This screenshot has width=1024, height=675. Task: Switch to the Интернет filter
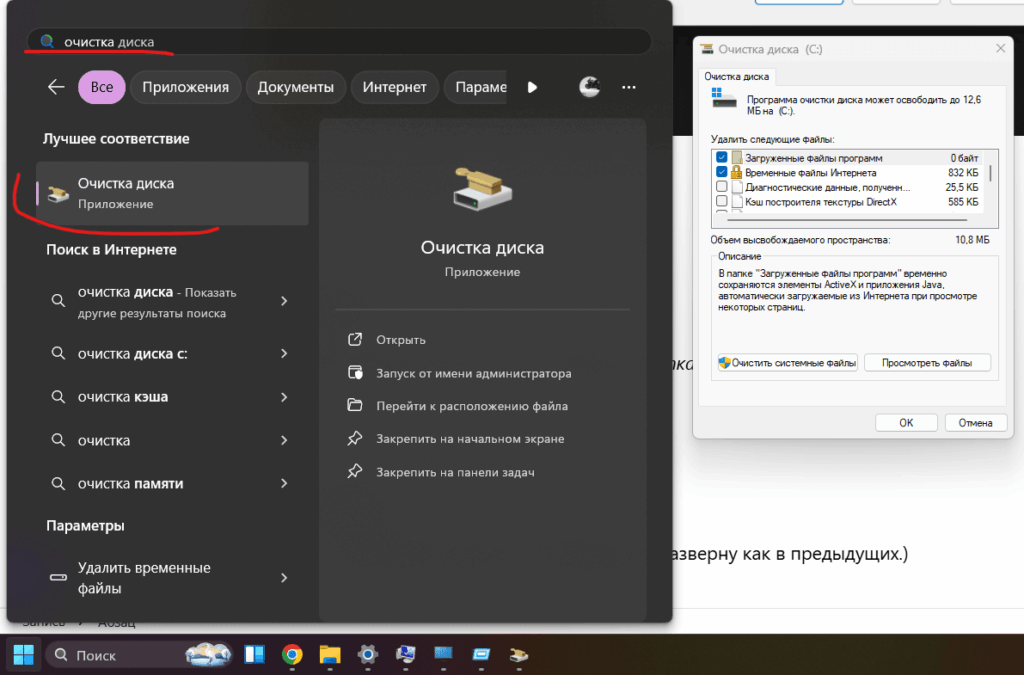pos(394,87)
